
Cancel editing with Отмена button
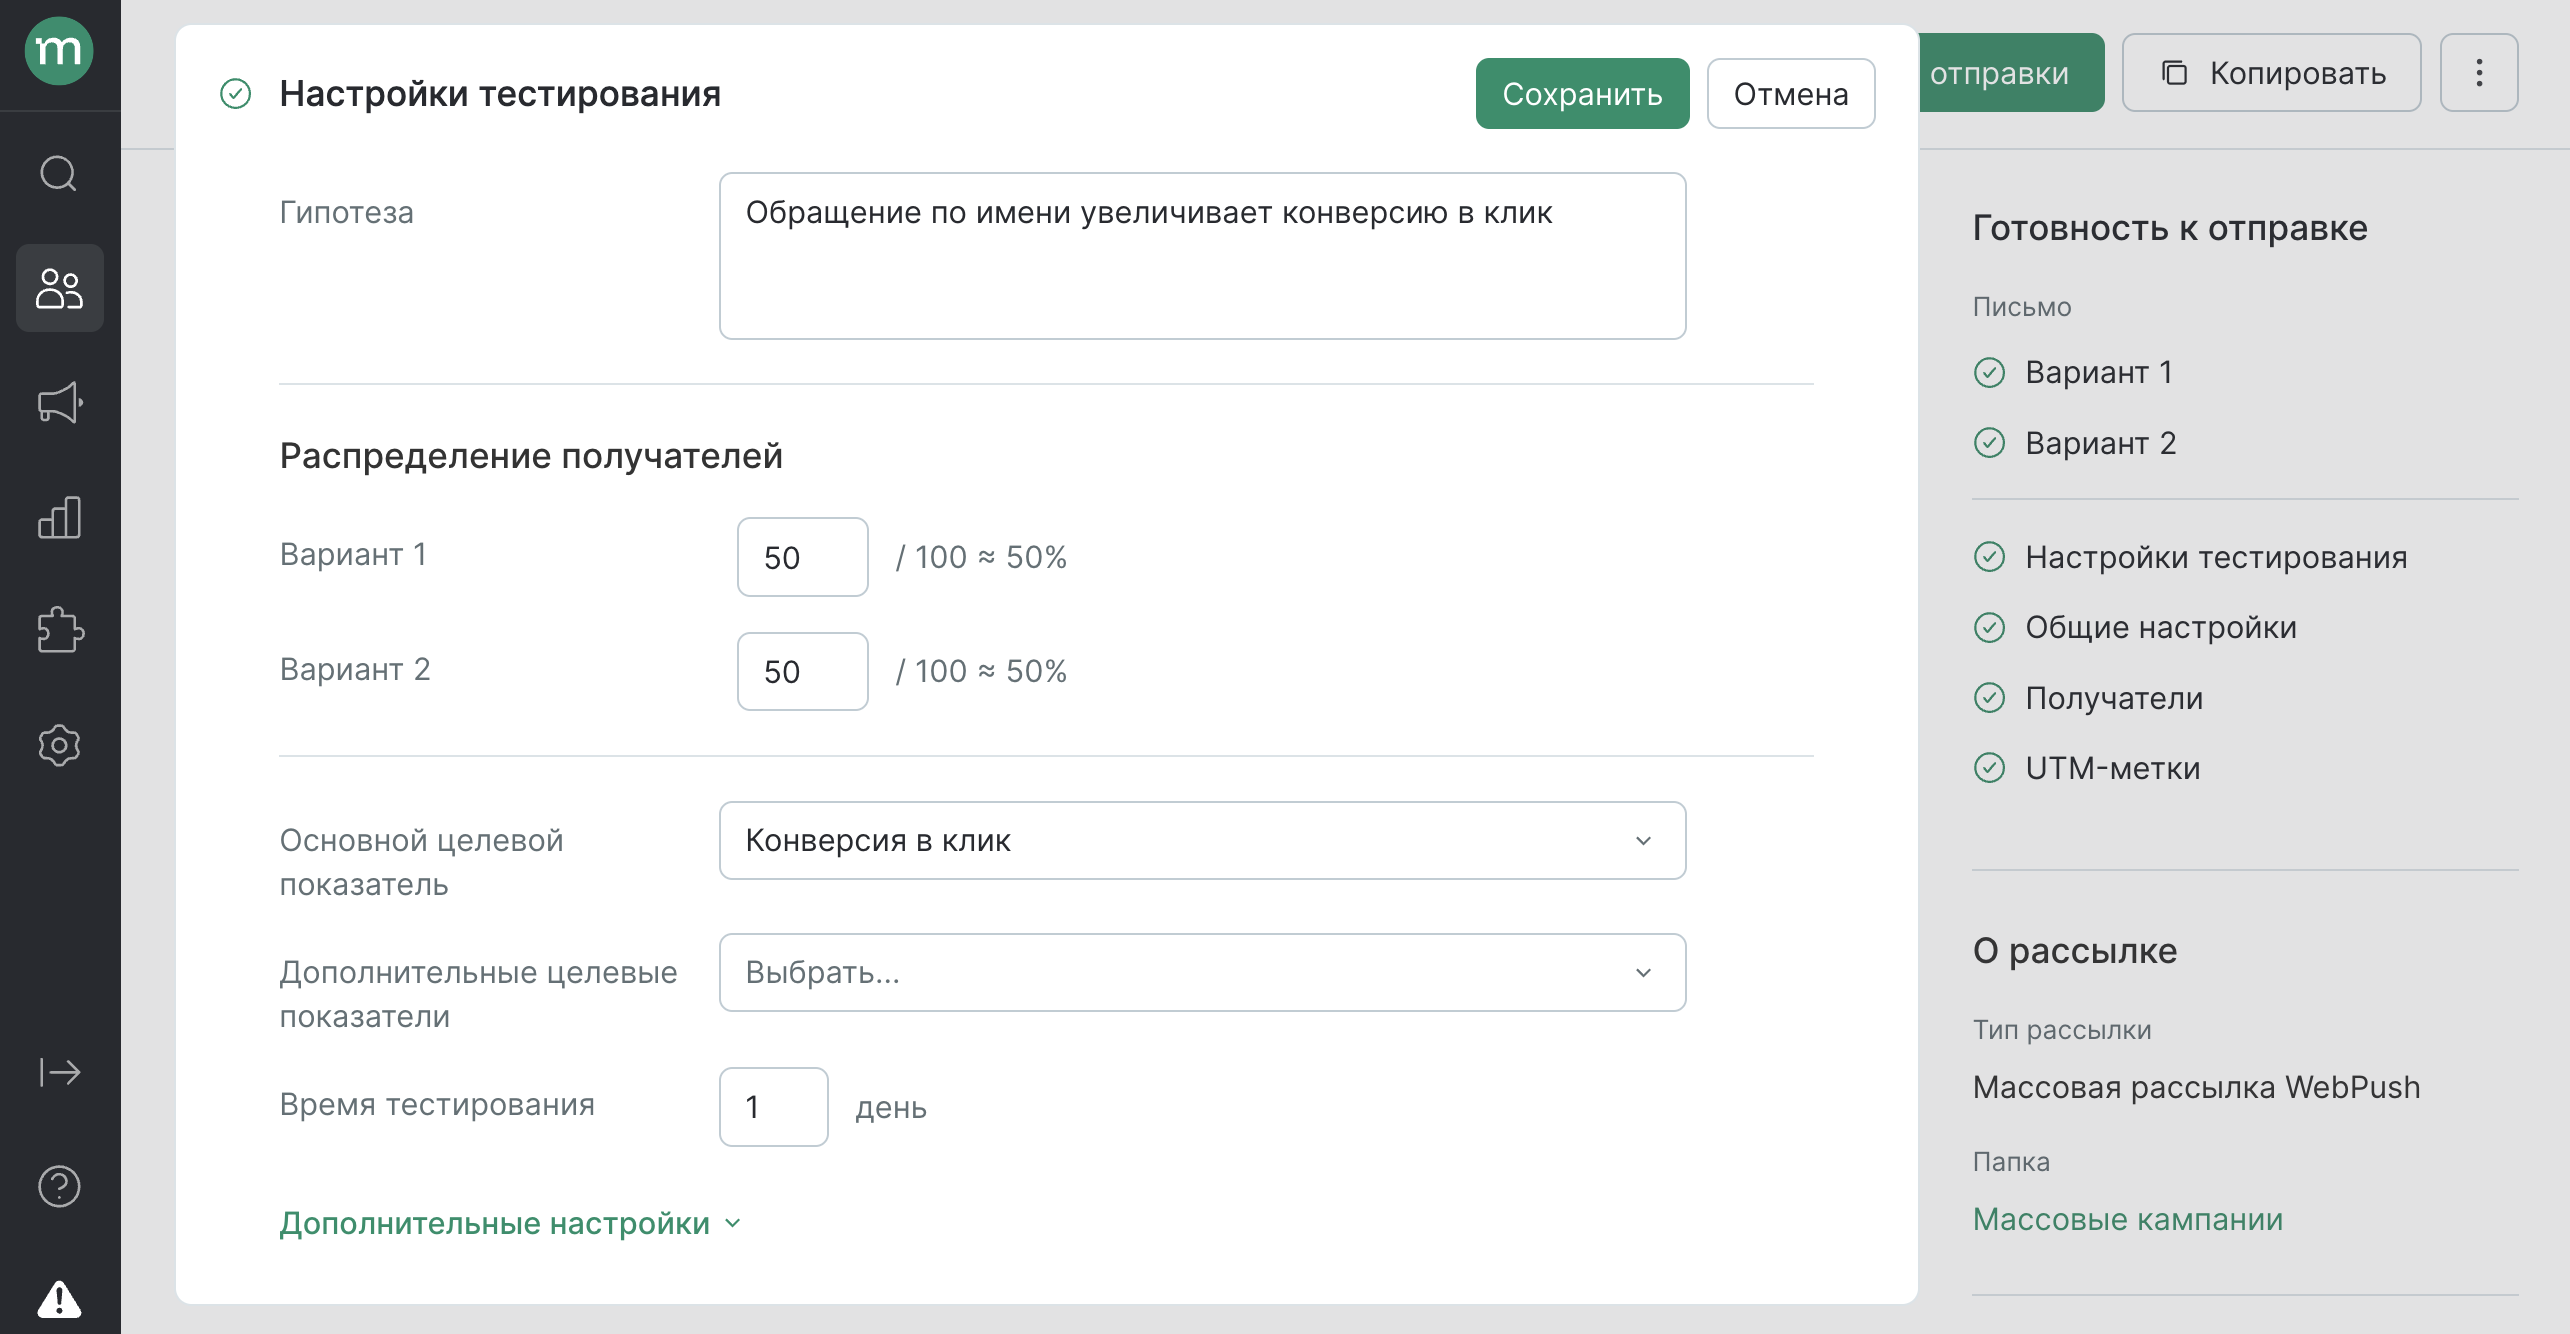(1790, 94)
